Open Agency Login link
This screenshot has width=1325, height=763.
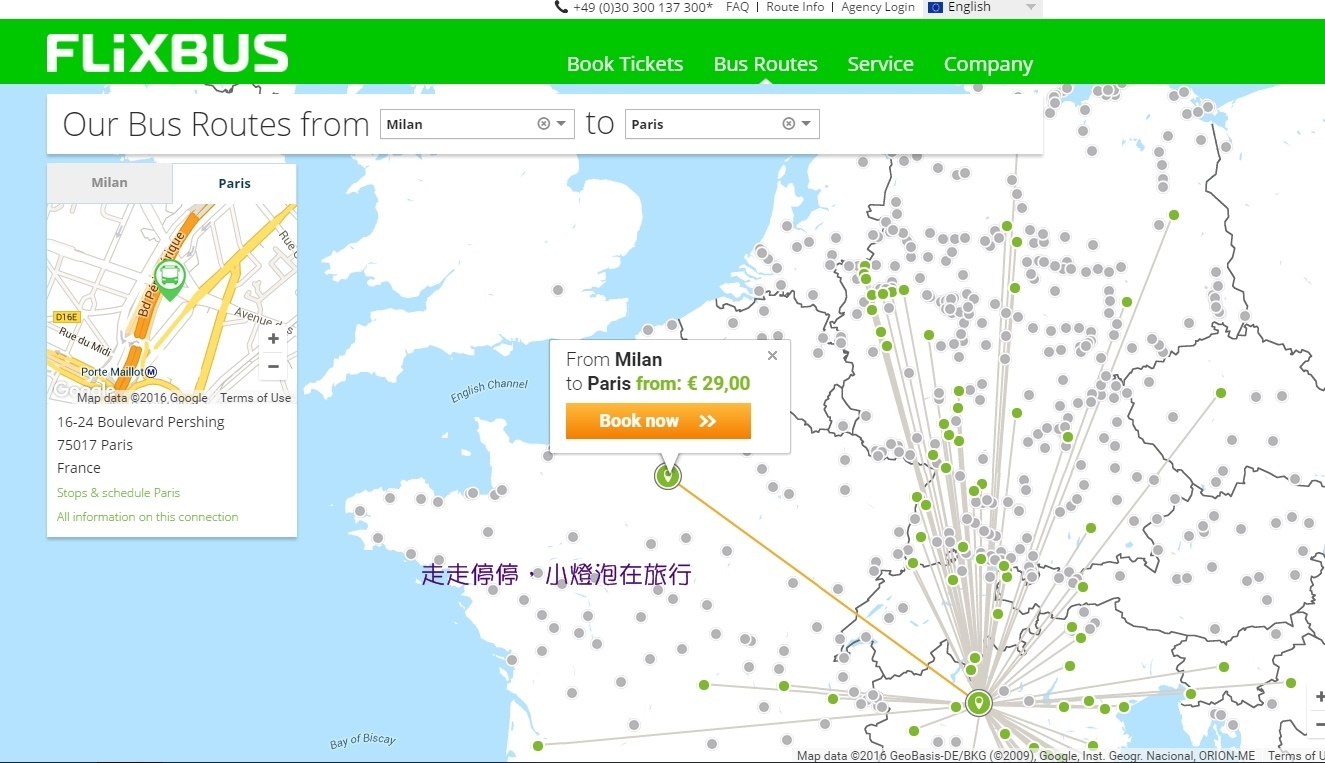pyautogui.click(x=878, y=7)
